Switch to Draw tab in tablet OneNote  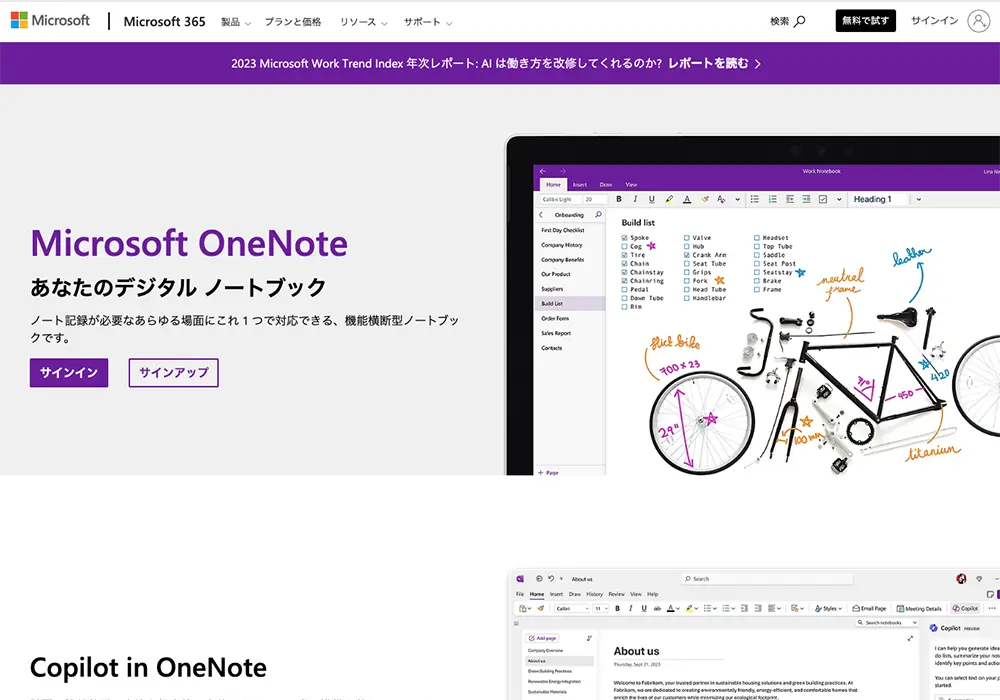[x=606, y=185]
